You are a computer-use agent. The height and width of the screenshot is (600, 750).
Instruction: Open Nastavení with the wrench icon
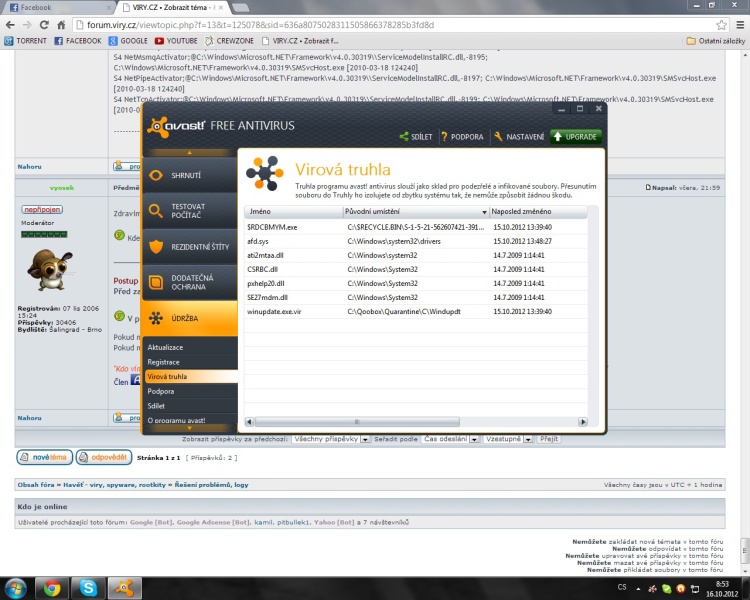(x=499, y=137)
